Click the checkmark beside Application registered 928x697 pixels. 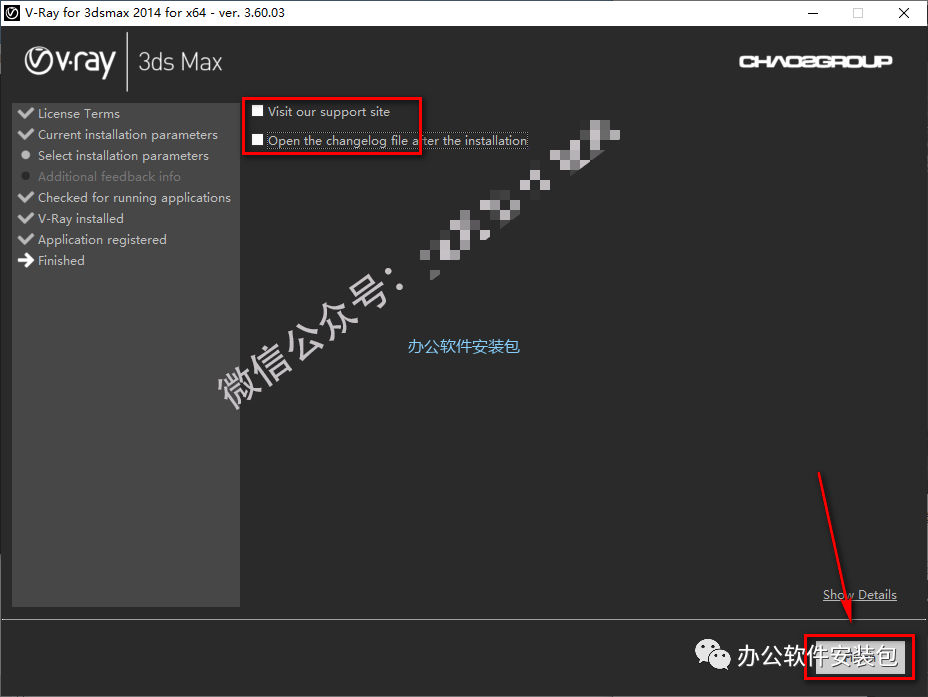point(25,239)
